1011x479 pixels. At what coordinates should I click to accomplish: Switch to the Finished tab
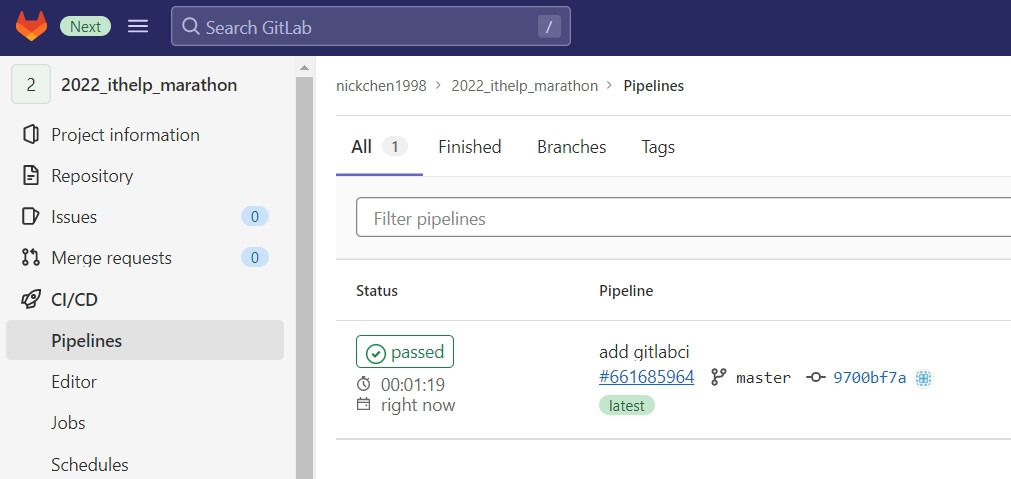[469, 147]
